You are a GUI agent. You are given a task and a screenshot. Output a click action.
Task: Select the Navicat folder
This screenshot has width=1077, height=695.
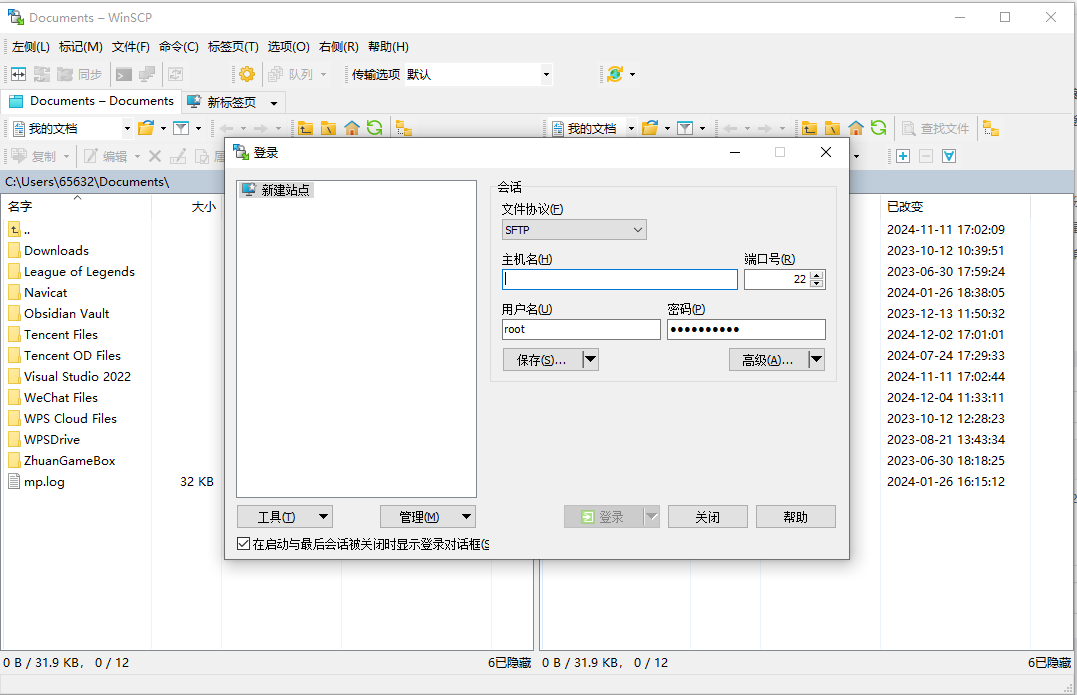(x=45, y=293)
